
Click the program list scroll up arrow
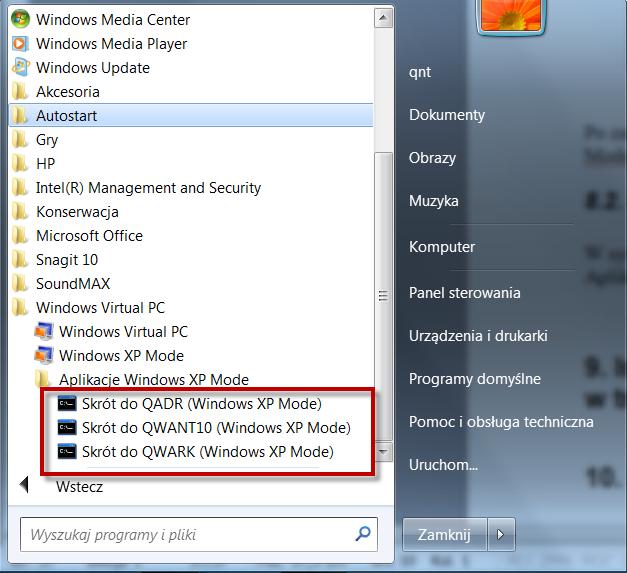point(383,18)
